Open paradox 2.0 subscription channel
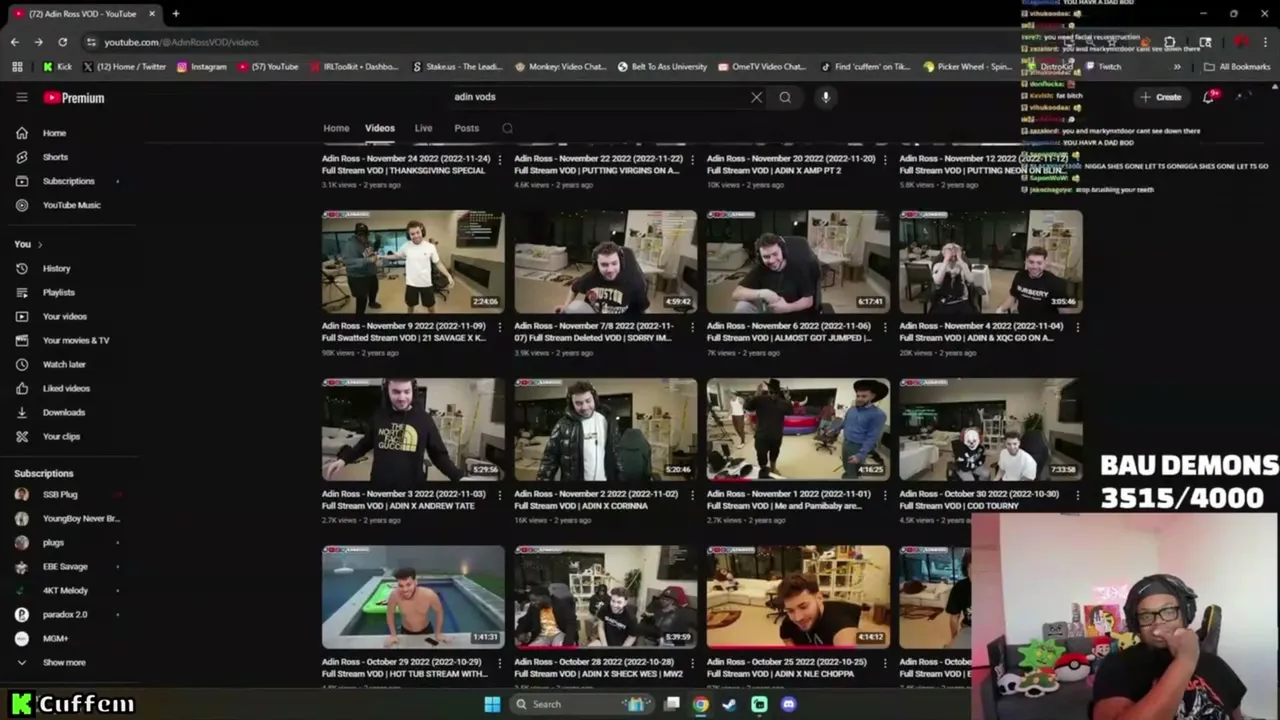This screenshot has height=720, width=1280. pyautogui.click(x=65, y=614)
